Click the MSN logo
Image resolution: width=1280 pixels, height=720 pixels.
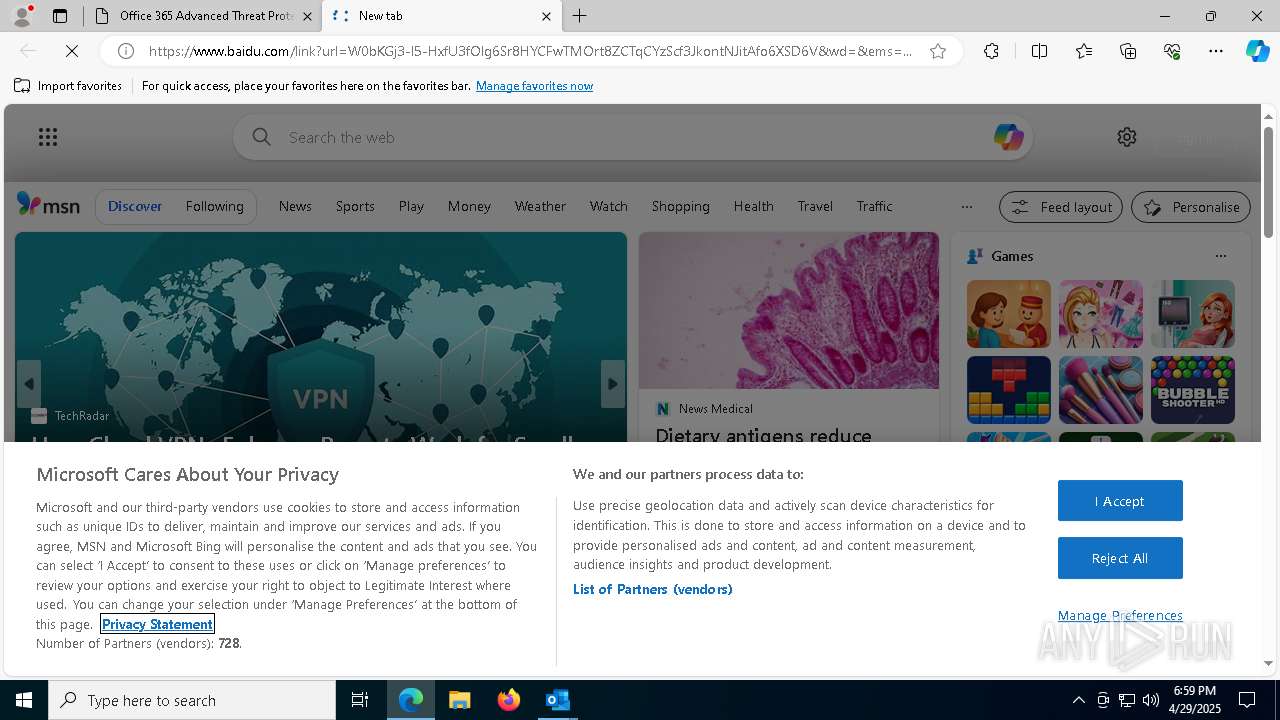click(x=48, y=205)
